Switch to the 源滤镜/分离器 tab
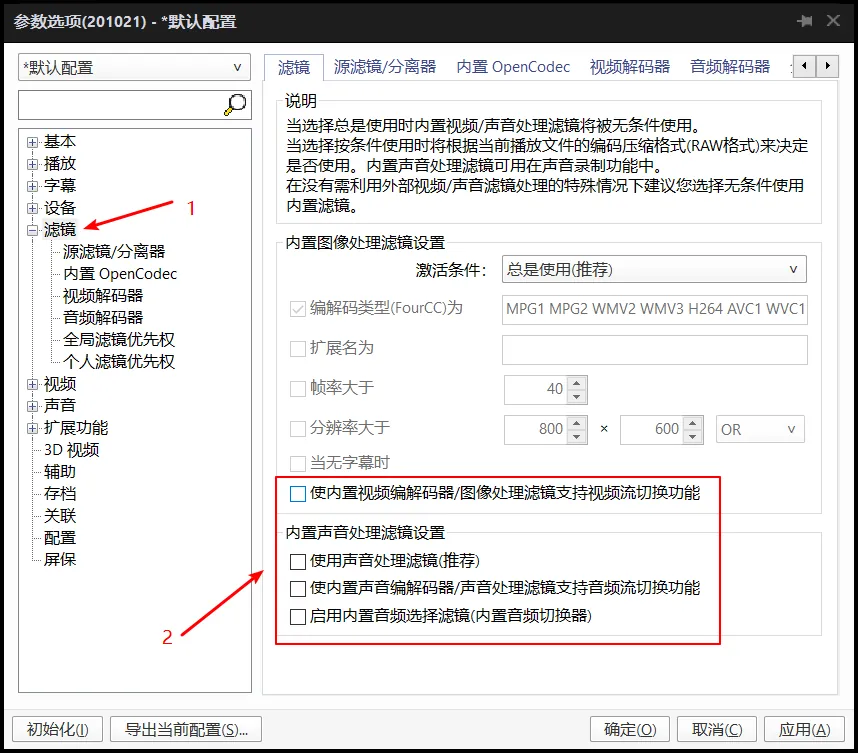Screen dimensions: 858x753 tap(388, 65)
